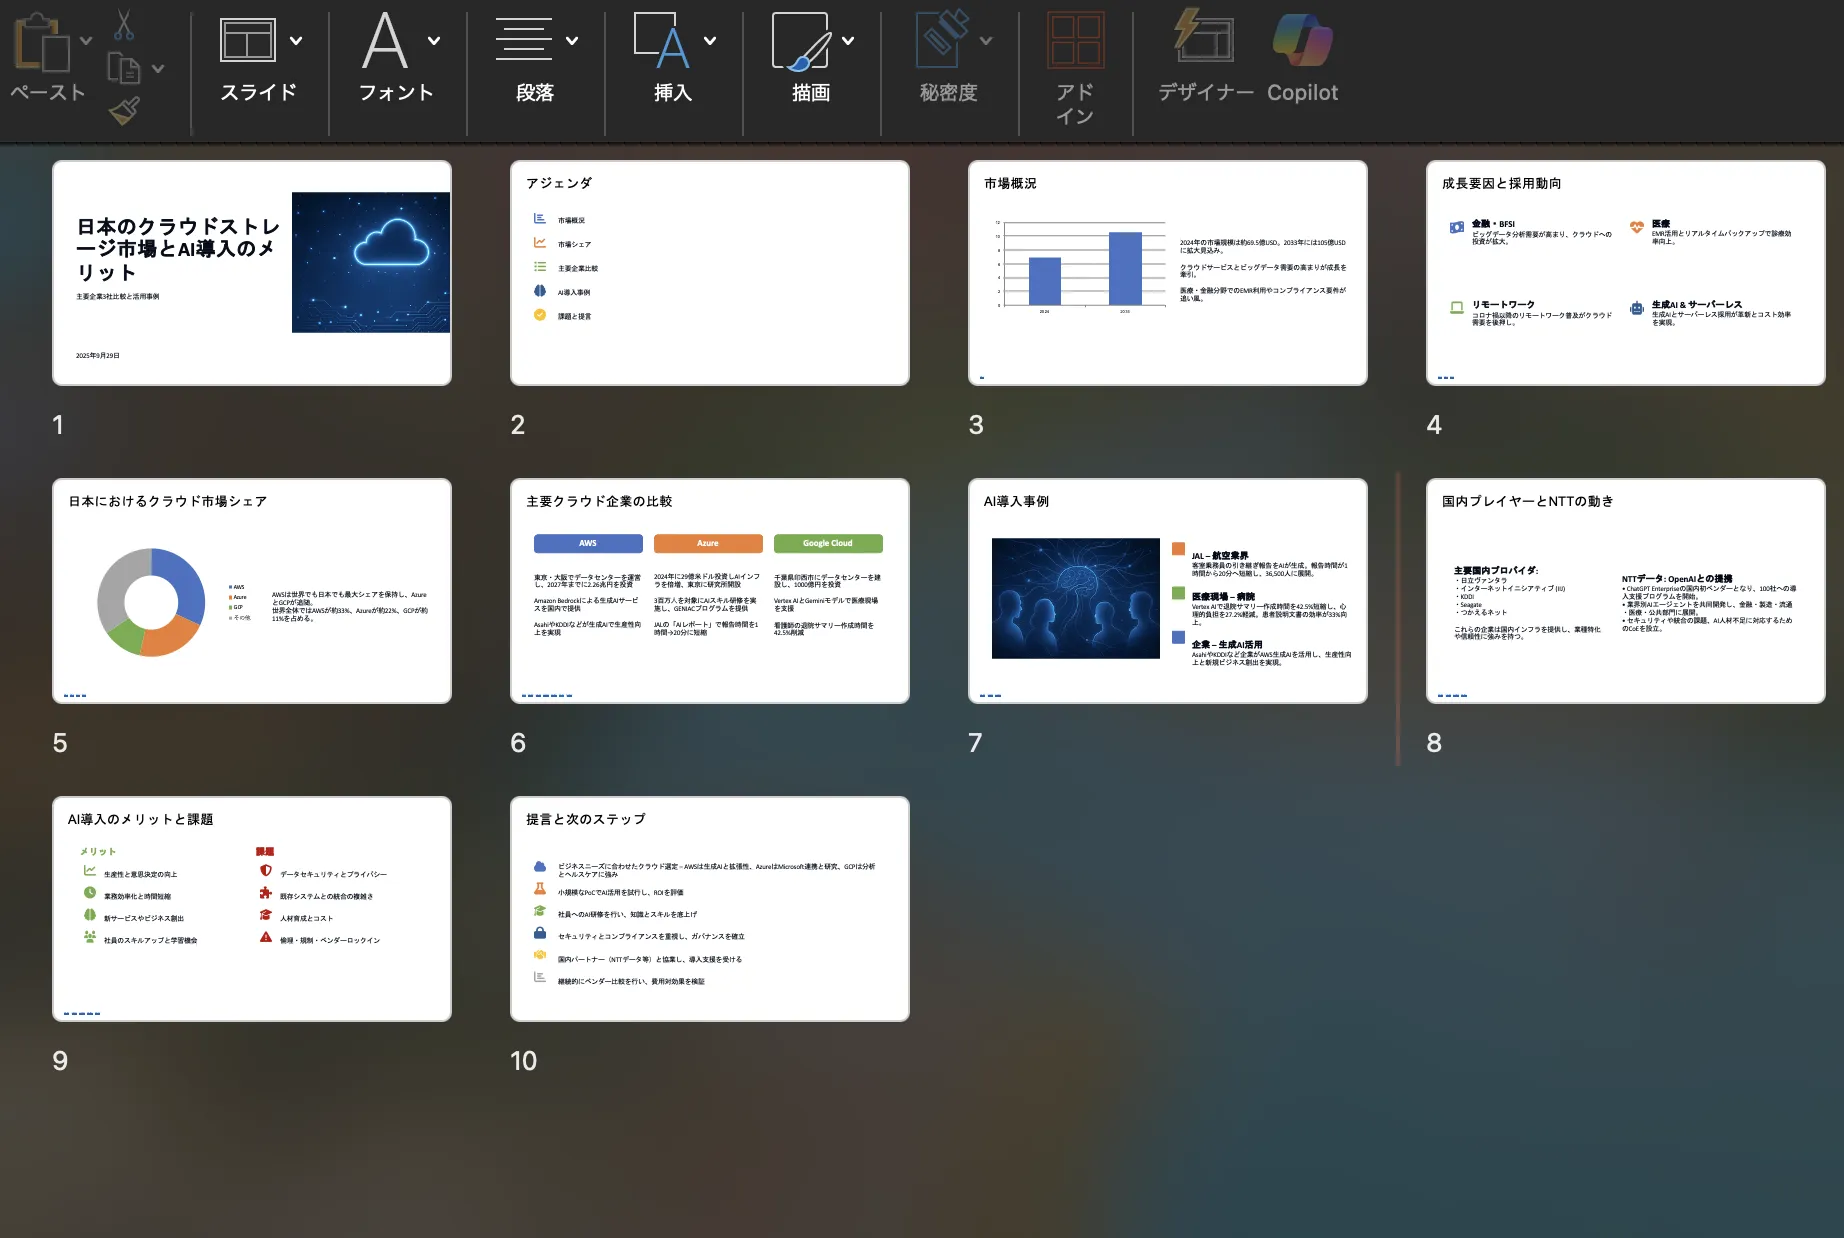Select slide 1 title thumbnail

pyautogui.click(x=252, y=273)
